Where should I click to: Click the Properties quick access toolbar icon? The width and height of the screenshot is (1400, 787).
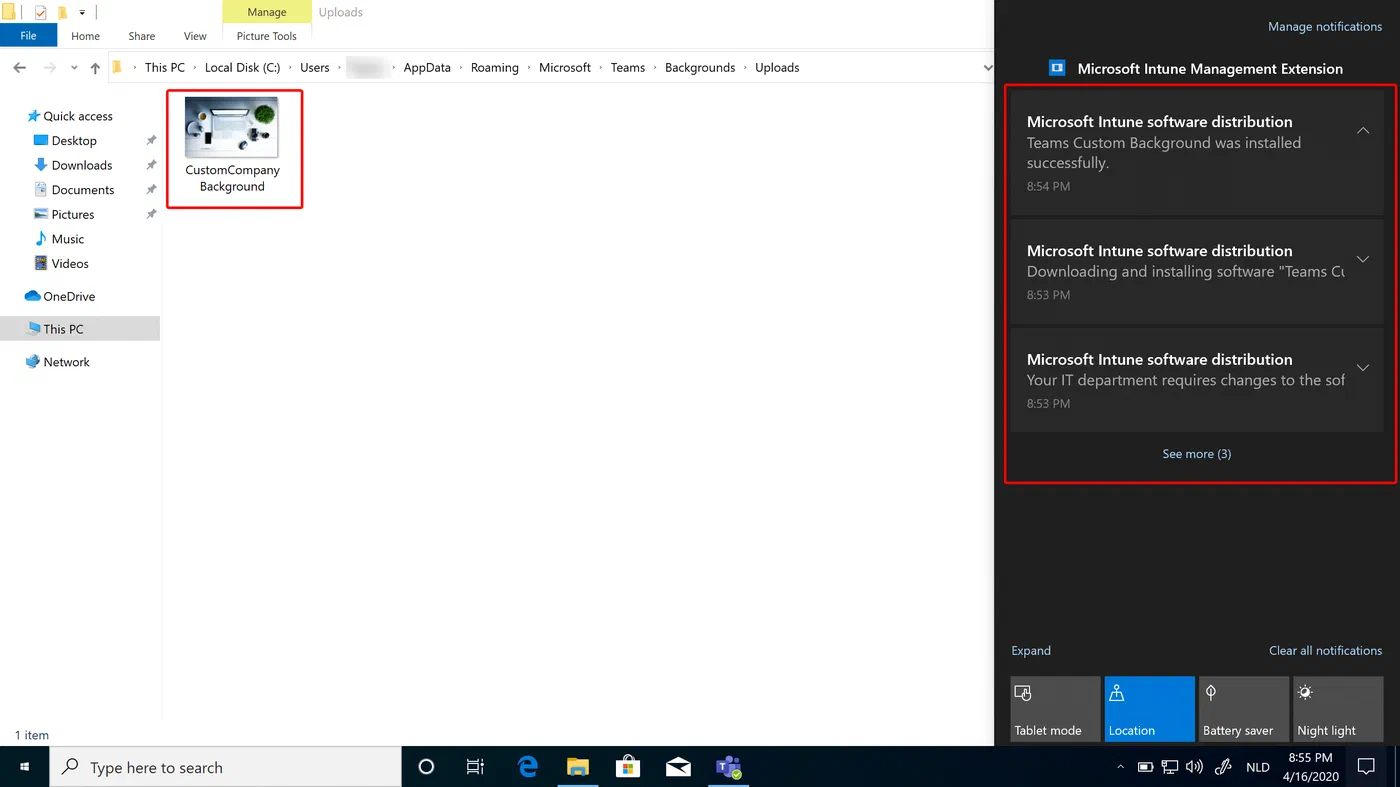tap(41, 13)
